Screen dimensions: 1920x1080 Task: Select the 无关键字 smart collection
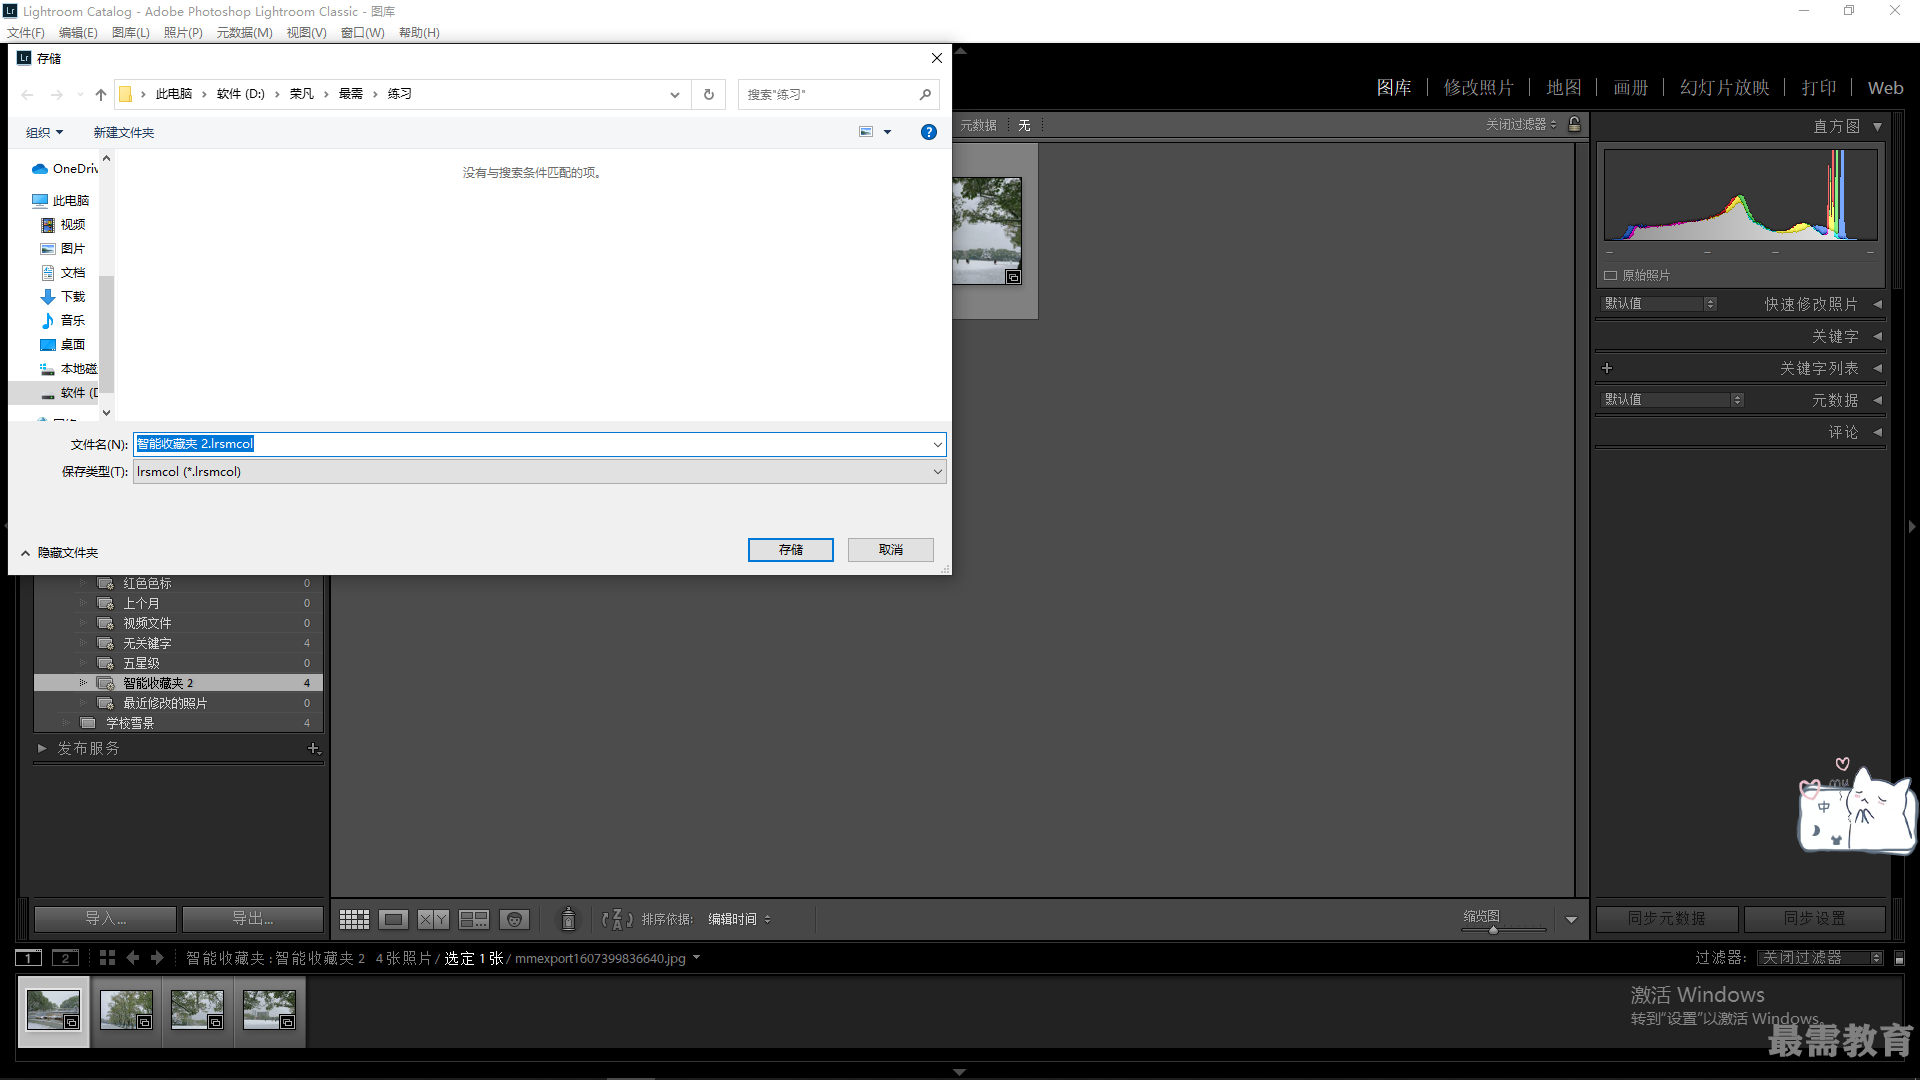[x=178, y=643]
